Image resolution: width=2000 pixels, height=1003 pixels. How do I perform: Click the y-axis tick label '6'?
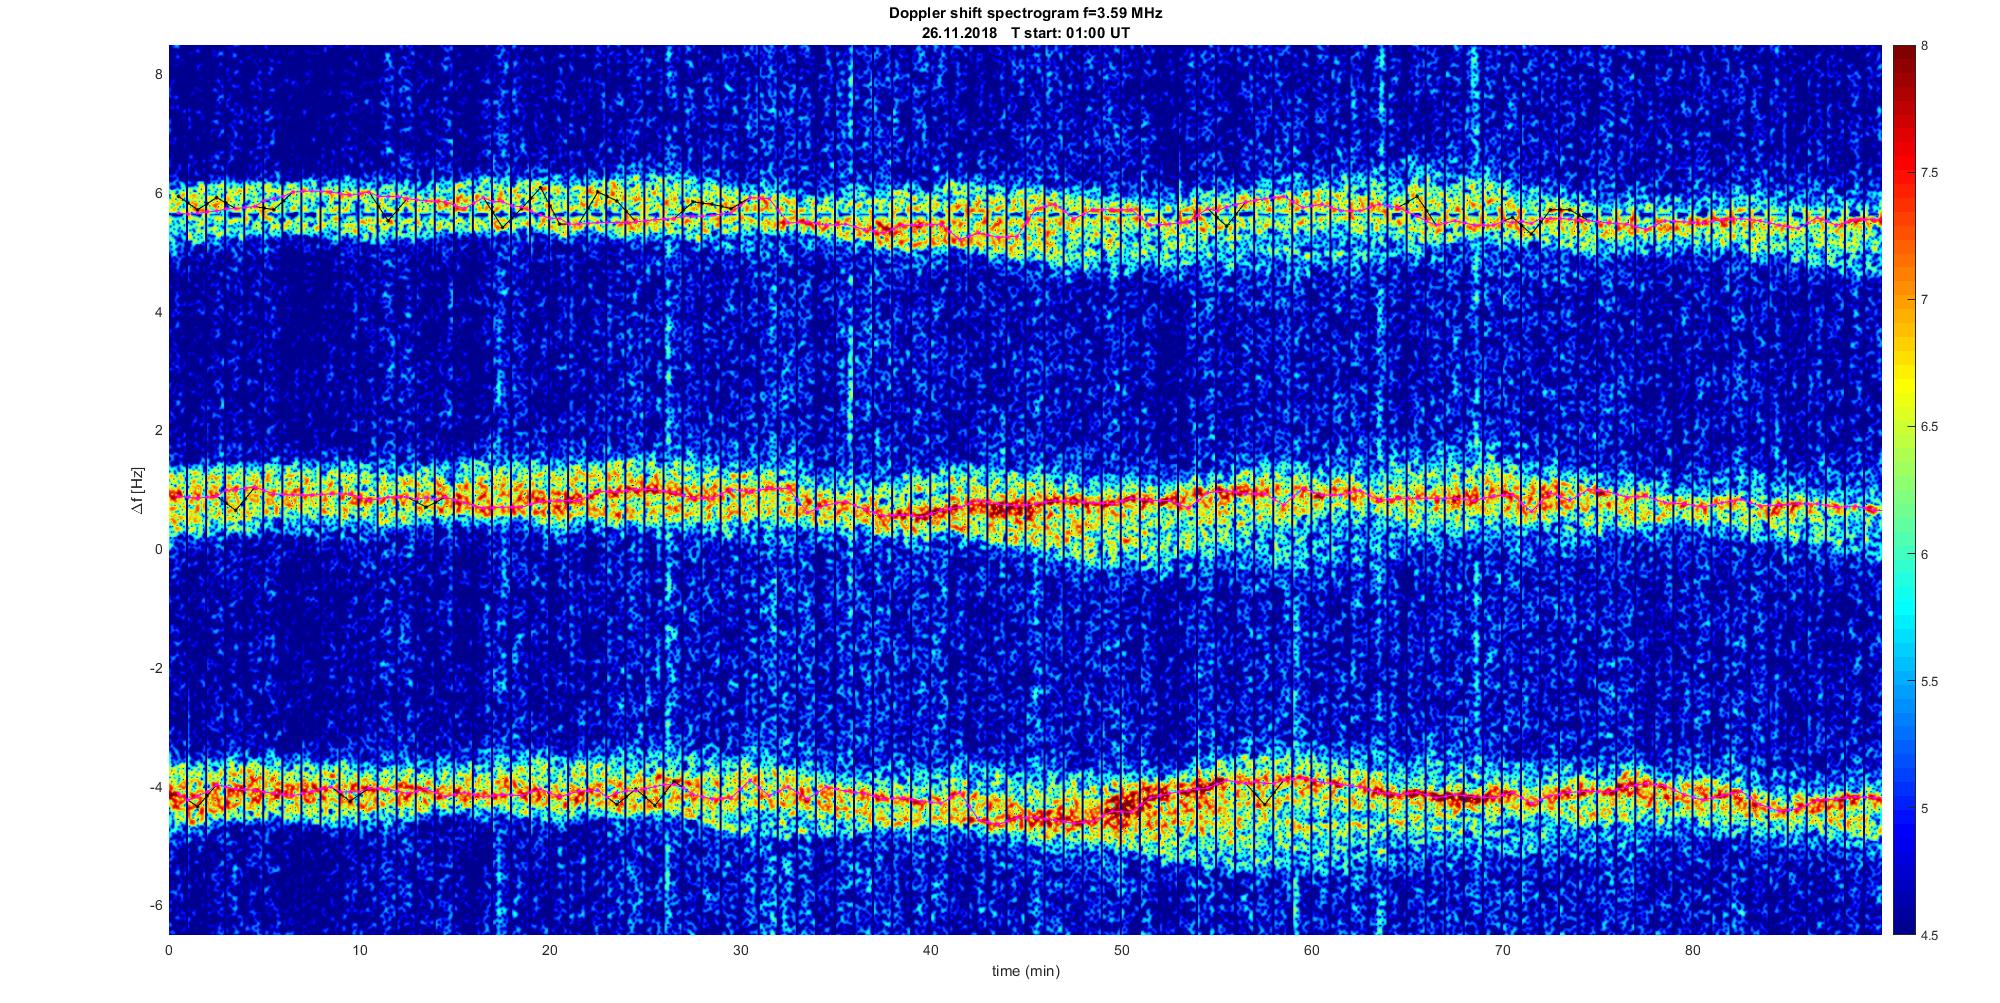coord(157,193)
